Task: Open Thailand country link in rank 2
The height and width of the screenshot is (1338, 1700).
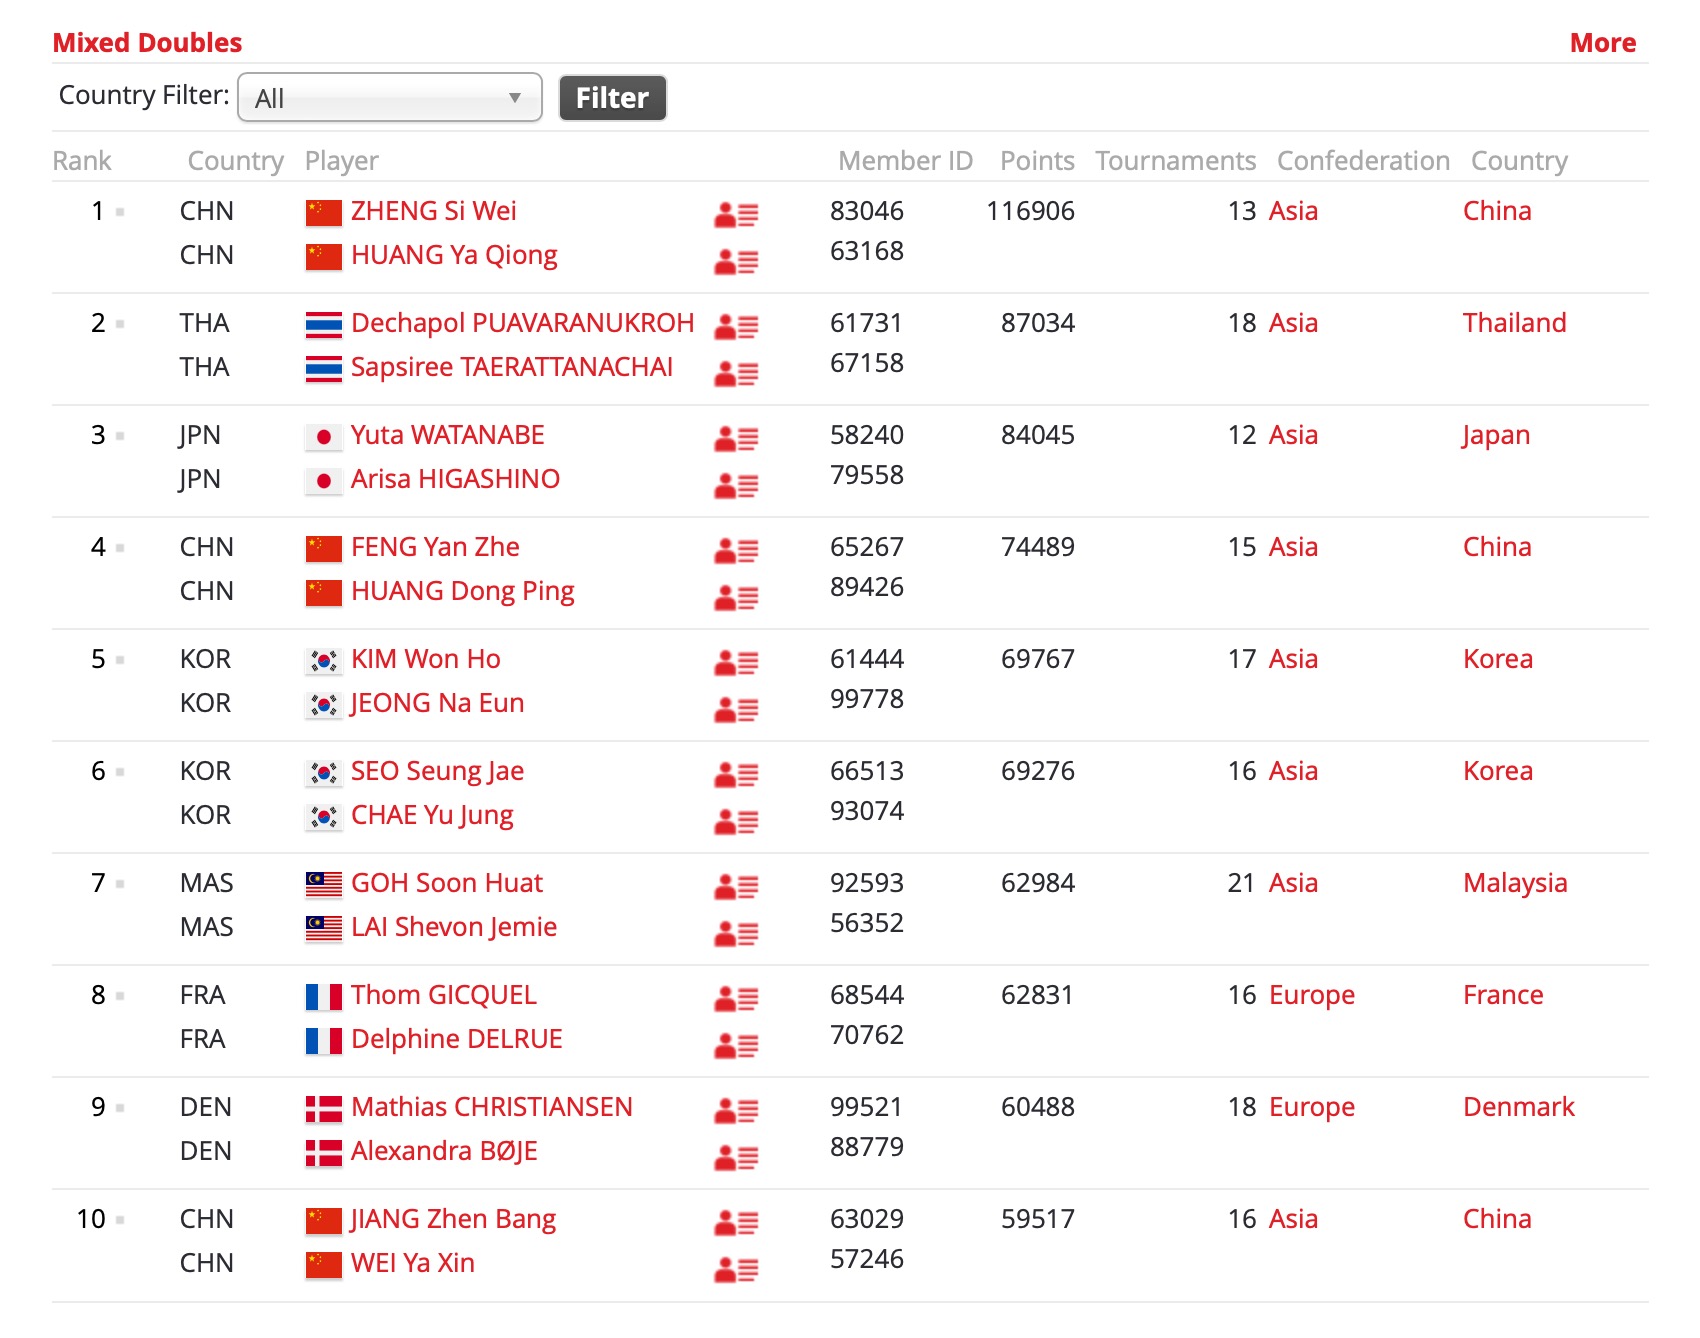Action: pyautogui.click(x=1514, y=323)
